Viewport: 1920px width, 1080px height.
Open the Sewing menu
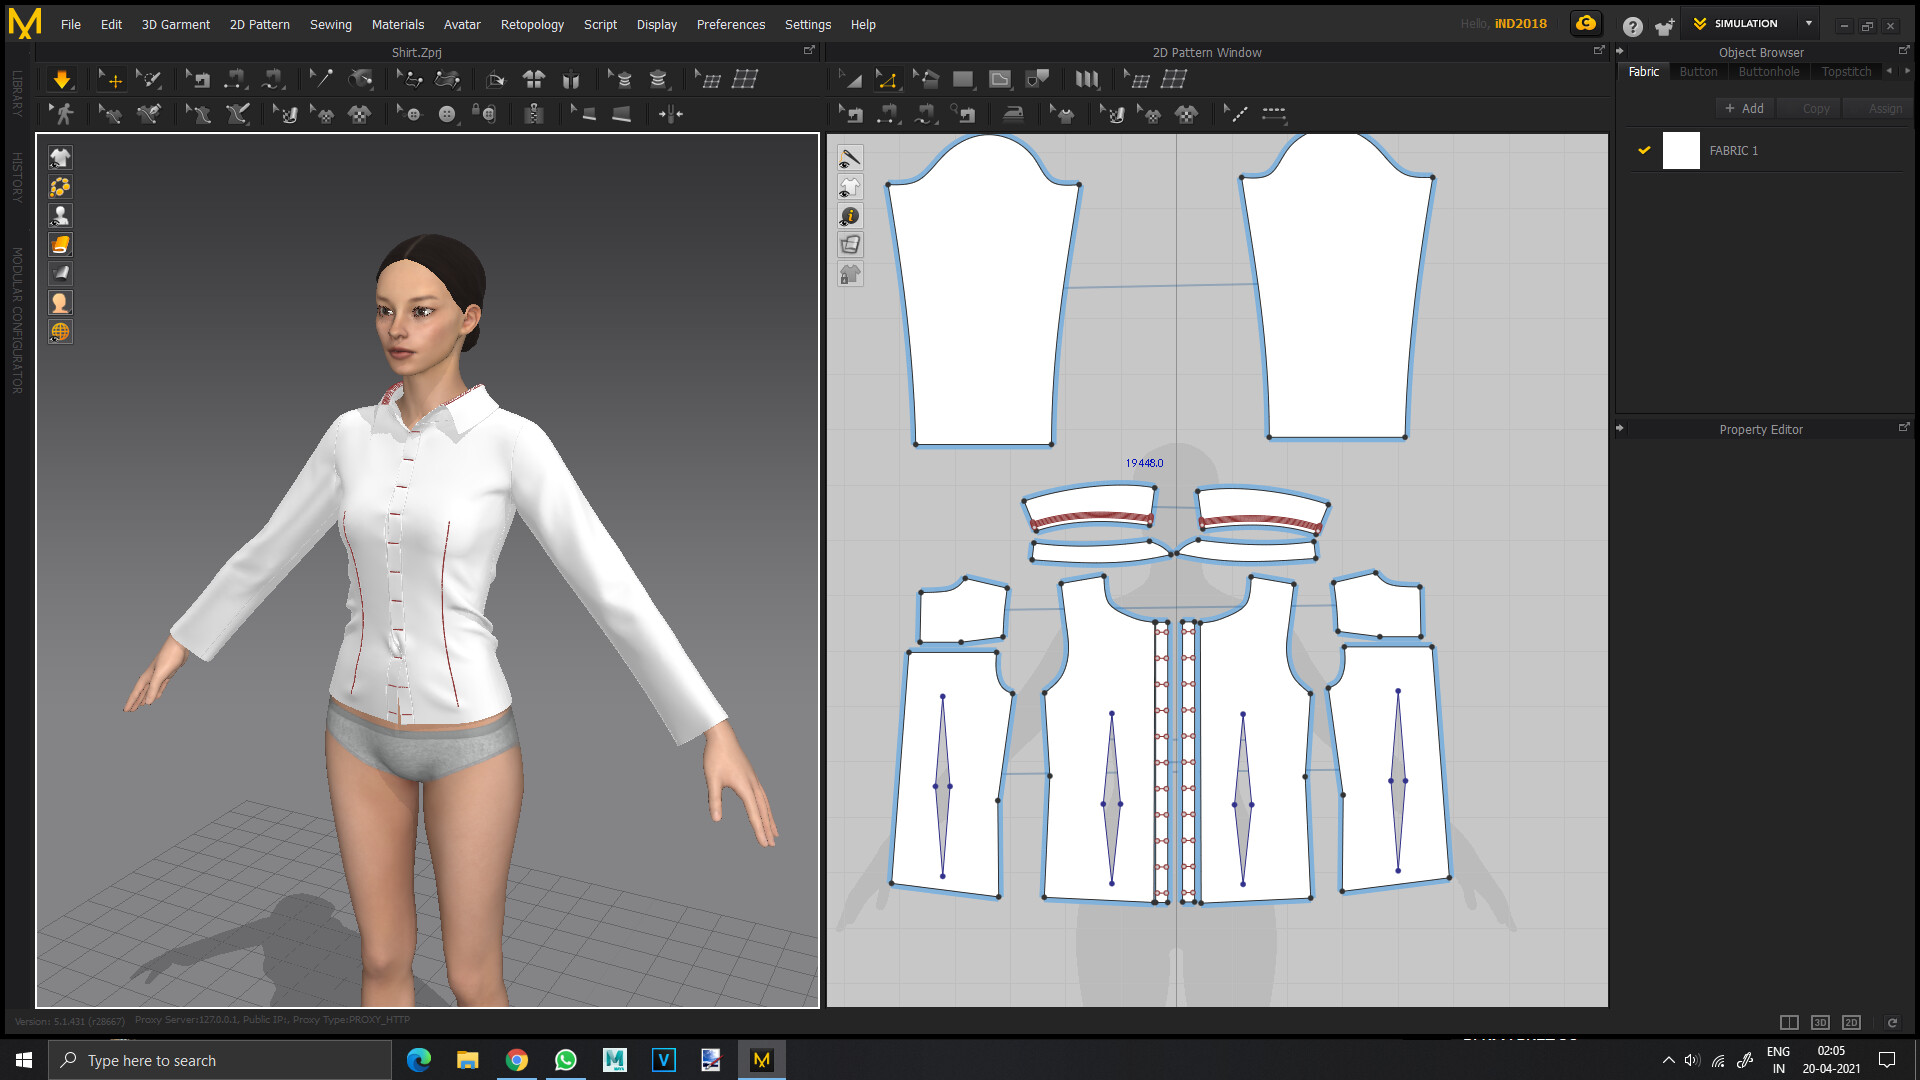(x=331, y=24)
